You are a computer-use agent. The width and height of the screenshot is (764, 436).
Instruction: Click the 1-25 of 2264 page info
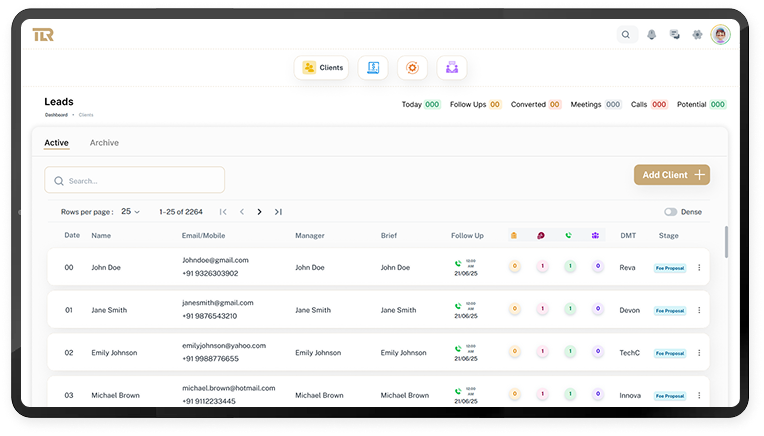181,212
